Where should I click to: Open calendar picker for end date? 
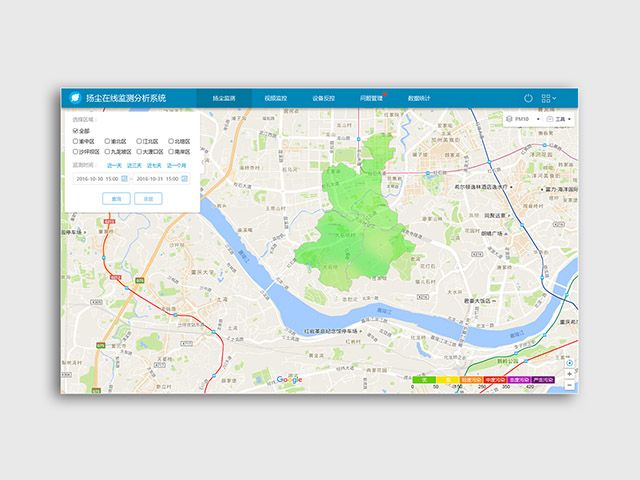(184, 178)
